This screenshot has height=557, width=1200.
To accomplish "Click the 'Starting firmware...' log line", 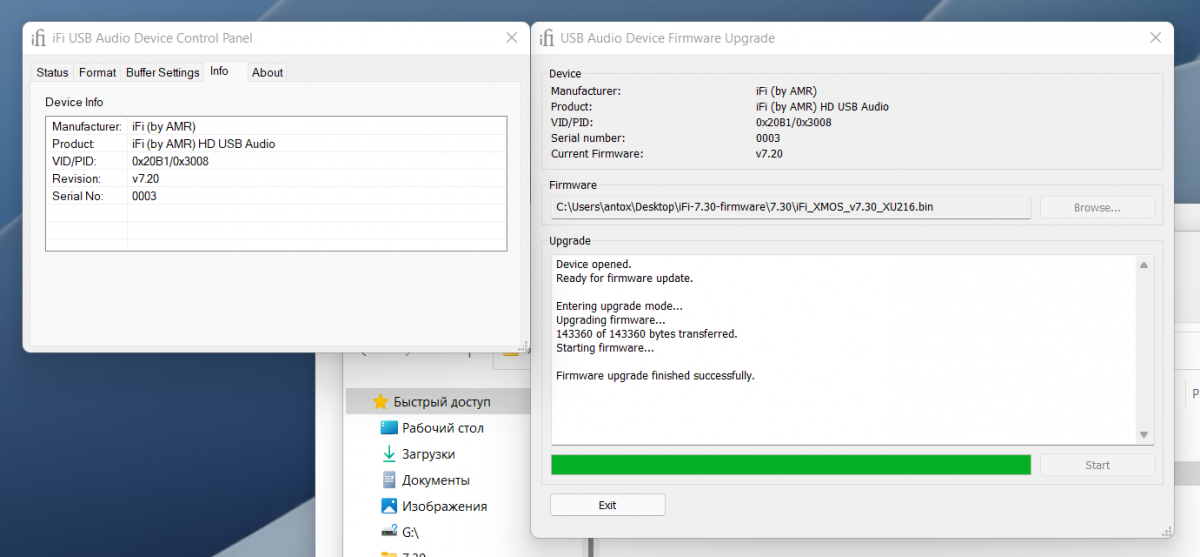I will pos(605,348).
